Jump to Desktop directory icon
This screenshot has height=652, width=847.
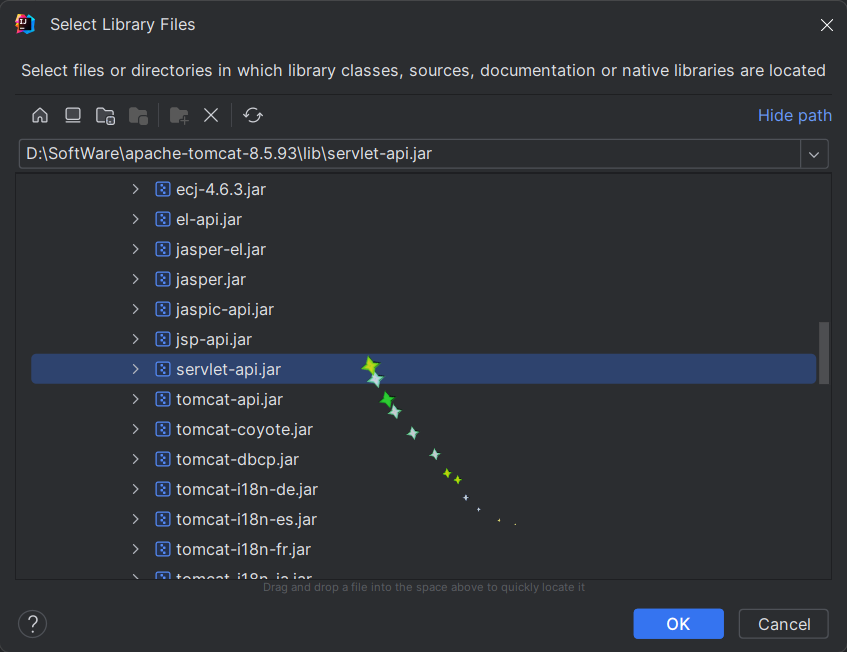pyautogui.click(x=72, y=115)
